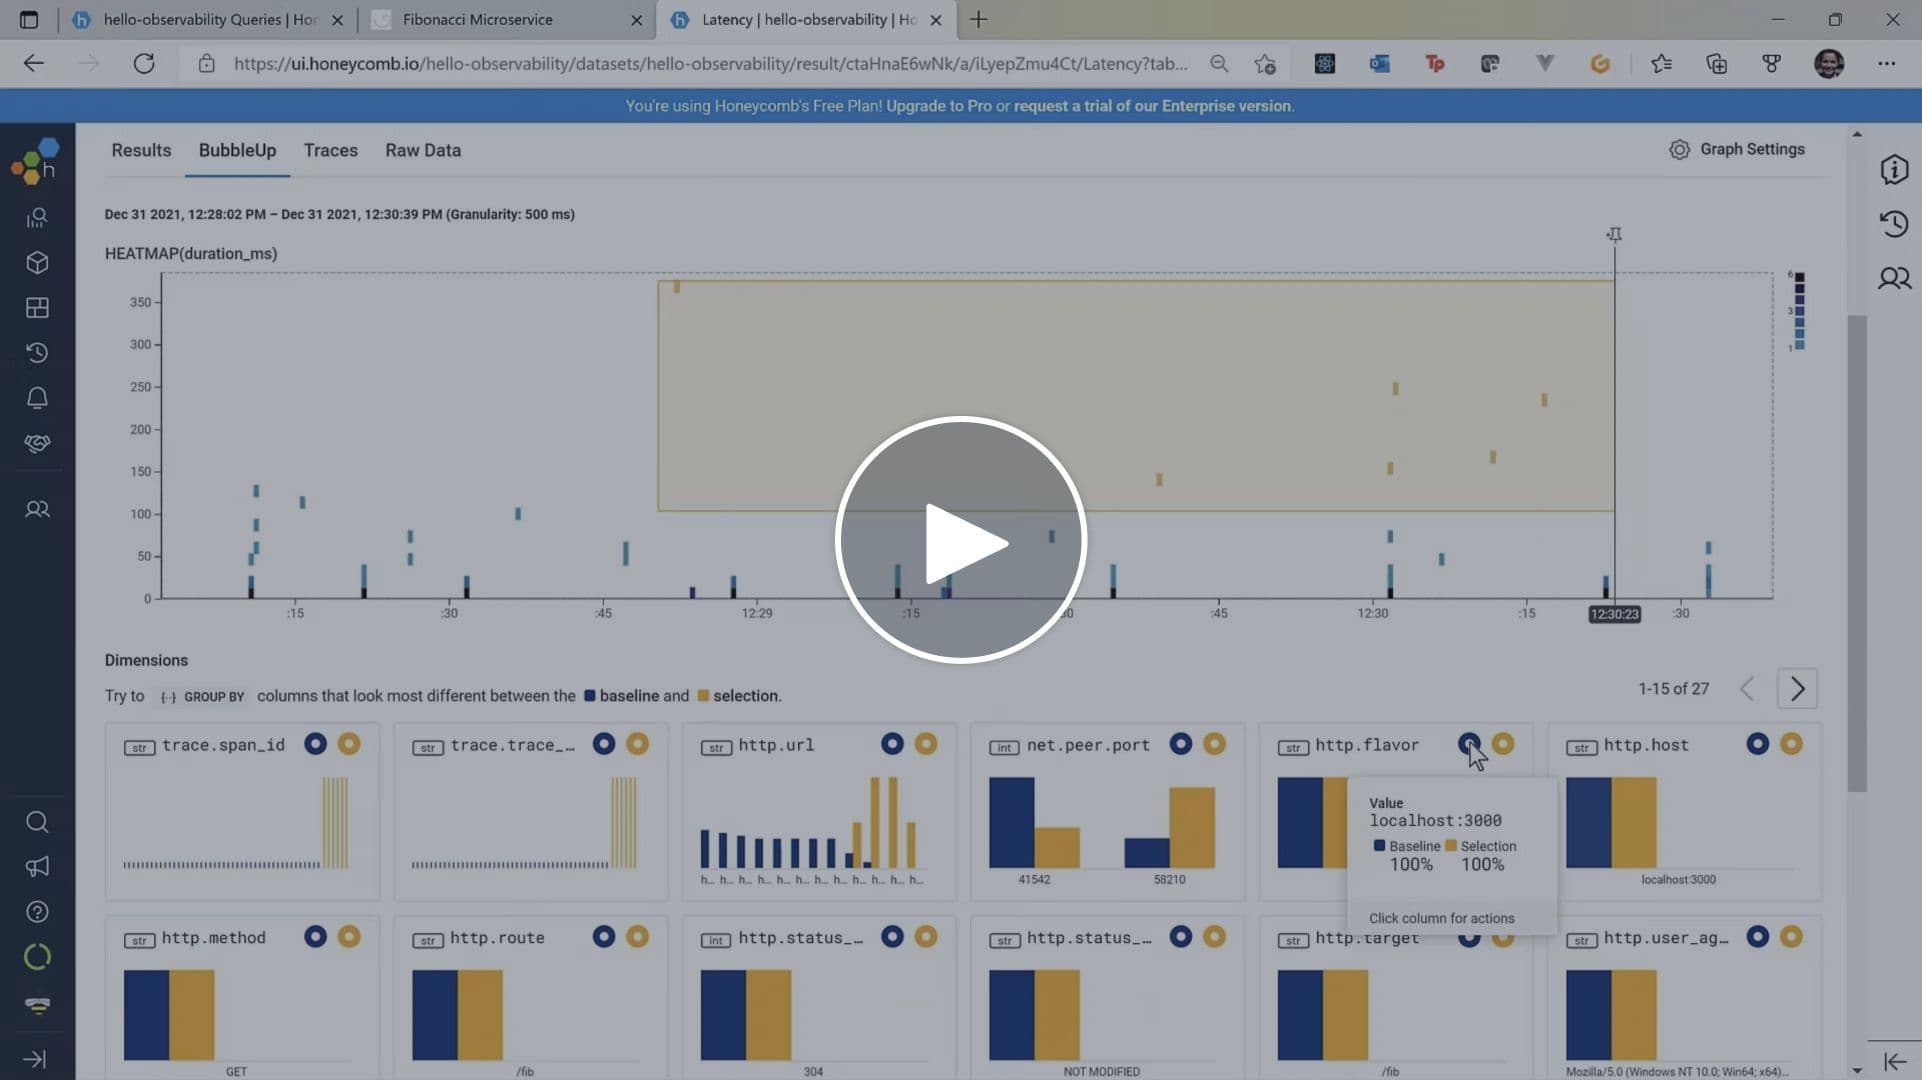The height and width of the screenshot is (1080, 1922).
Task: Toggle baseline circle on http.host
Action: pos(1758,744)
